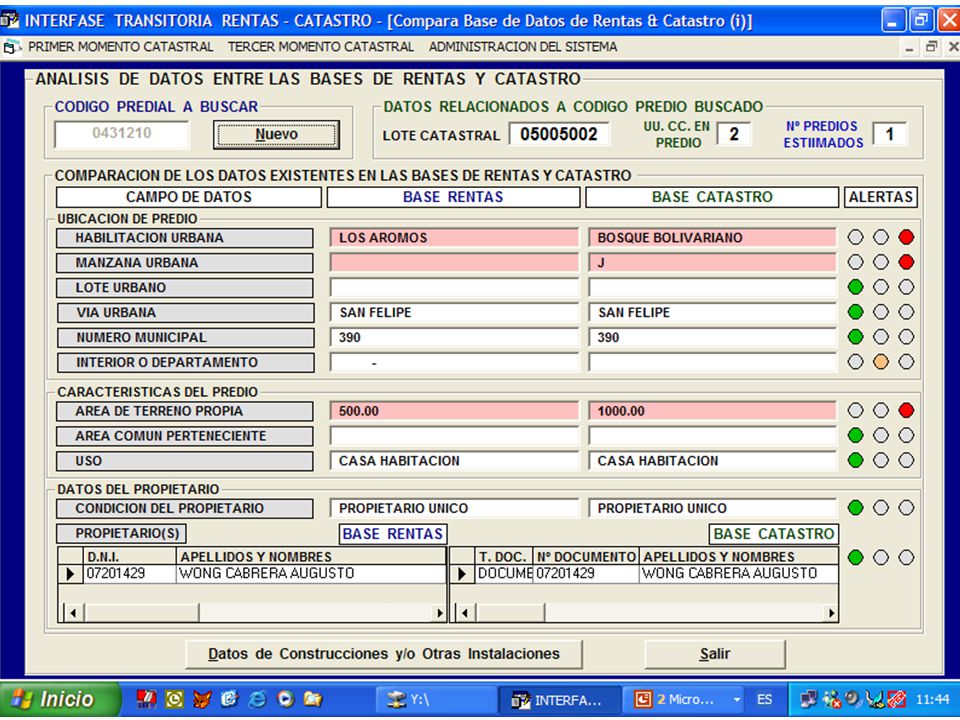This screenshot has height=720, width=960.
Task: Click the codigo predial field showing 0431210
Action: pos(121,134)
